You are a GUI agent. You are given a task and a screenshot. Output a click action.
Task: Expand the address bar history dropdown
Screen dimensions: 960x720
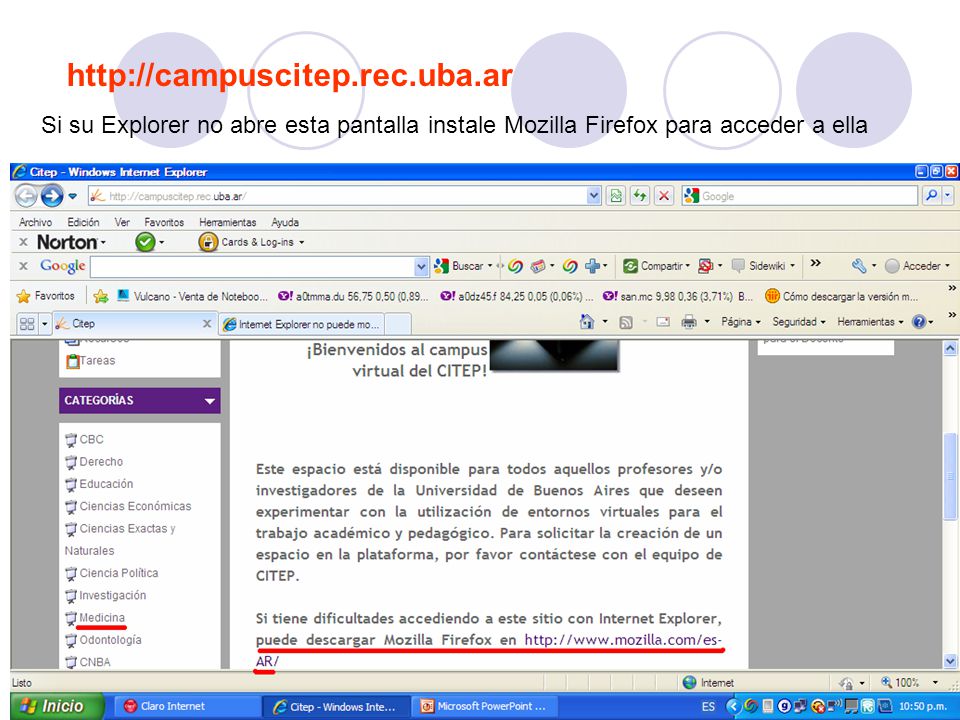coord(593,196)
